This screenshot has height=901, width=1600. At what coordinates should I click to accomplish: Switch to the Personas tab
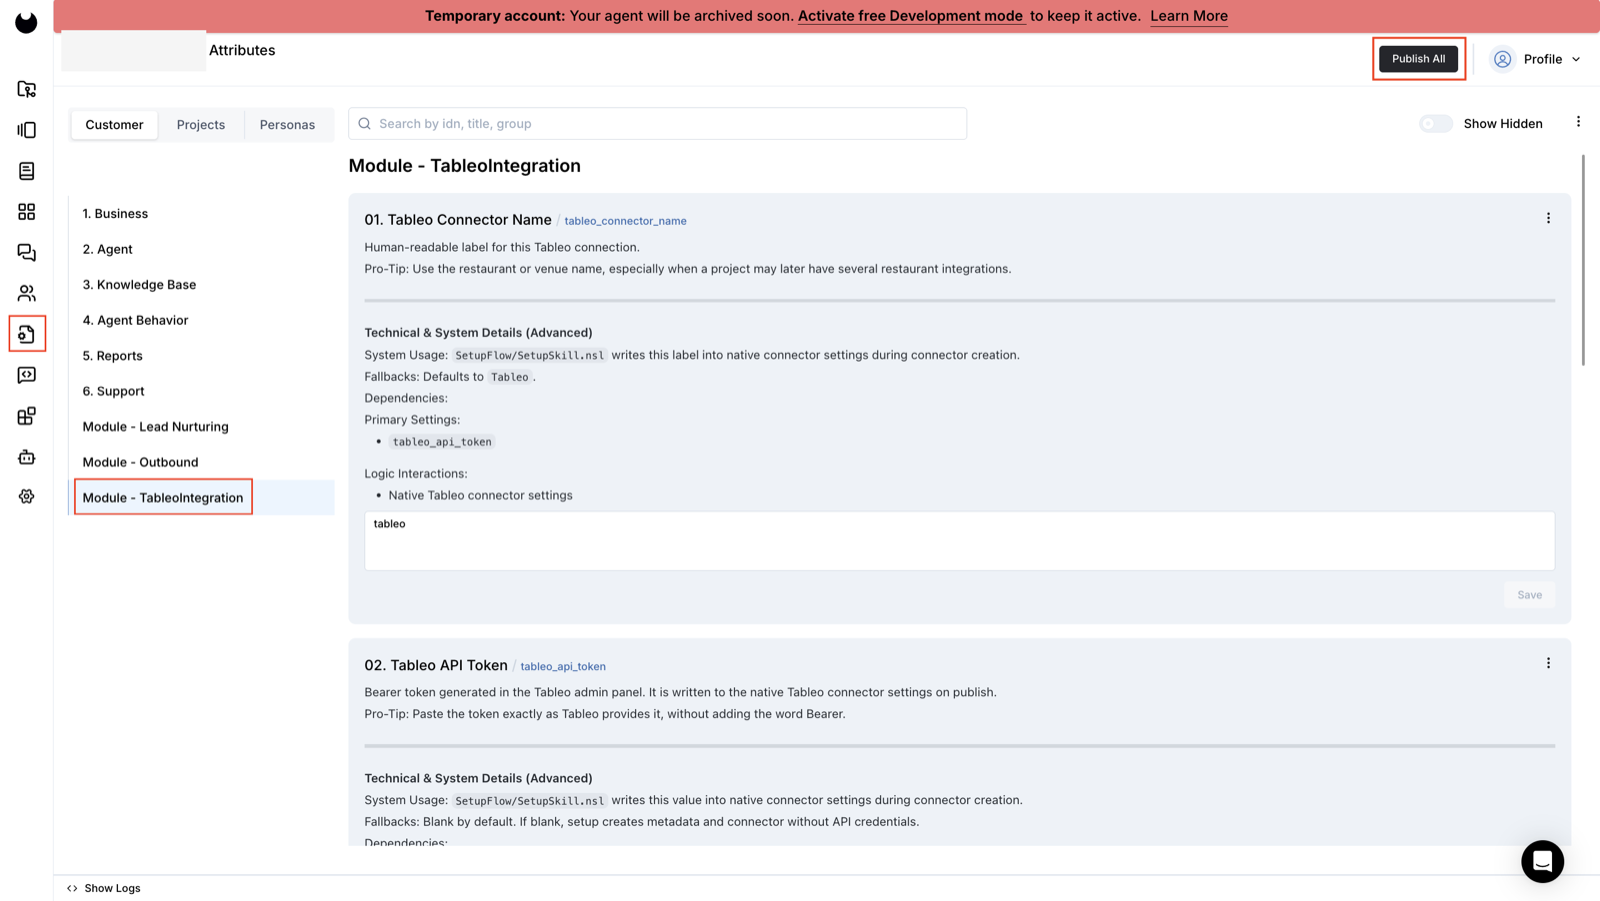coord(287,125)
